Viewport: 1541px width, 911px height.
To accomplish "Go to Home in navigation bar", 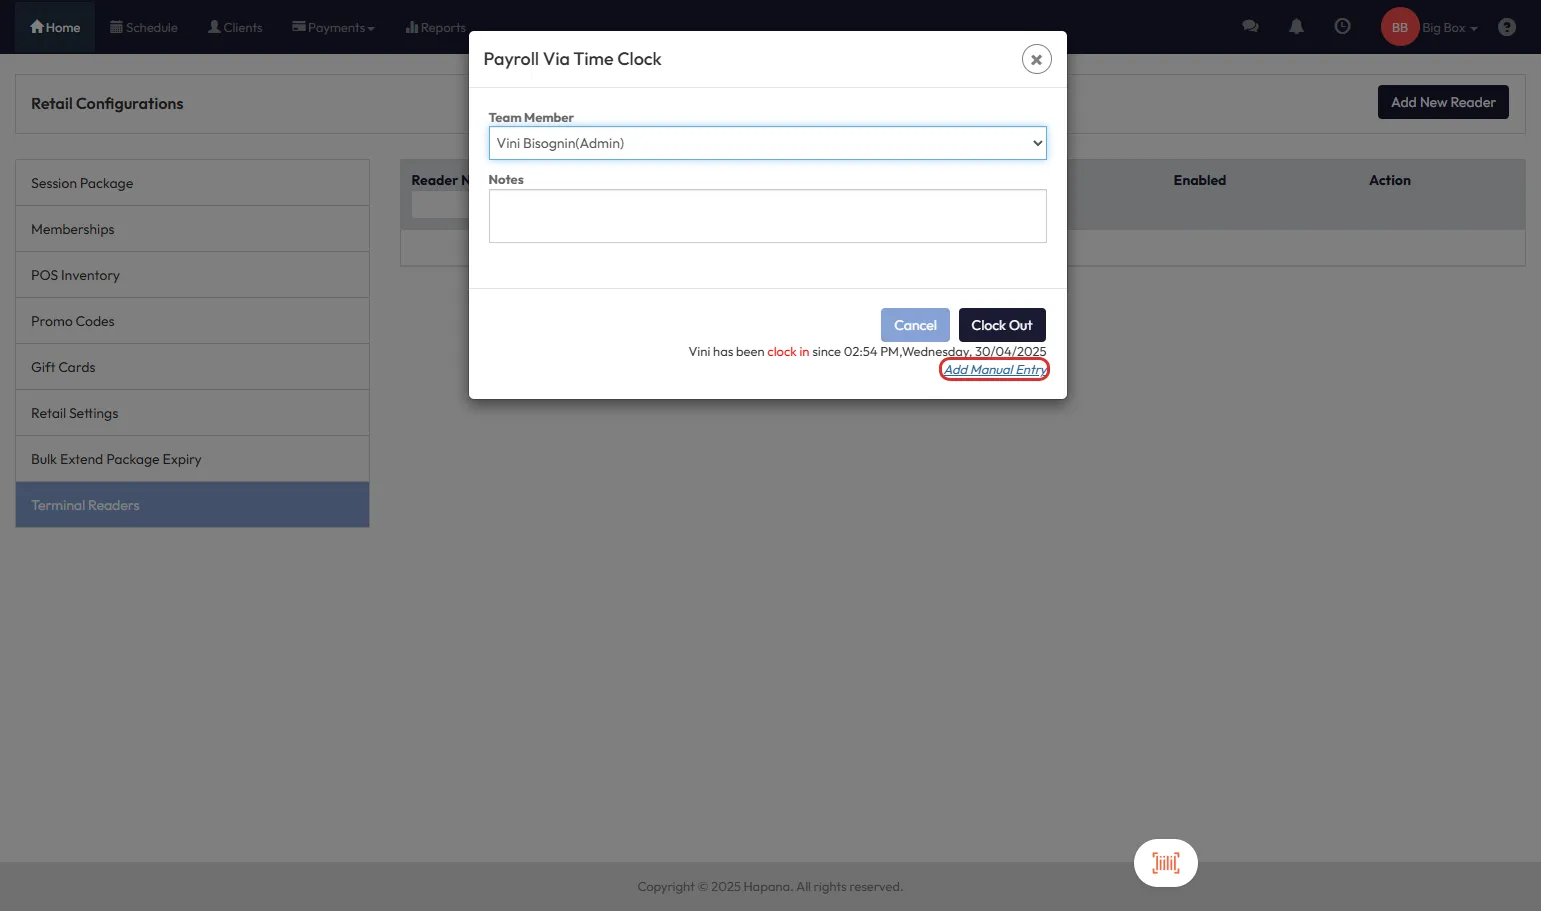I will pos(55,27).
